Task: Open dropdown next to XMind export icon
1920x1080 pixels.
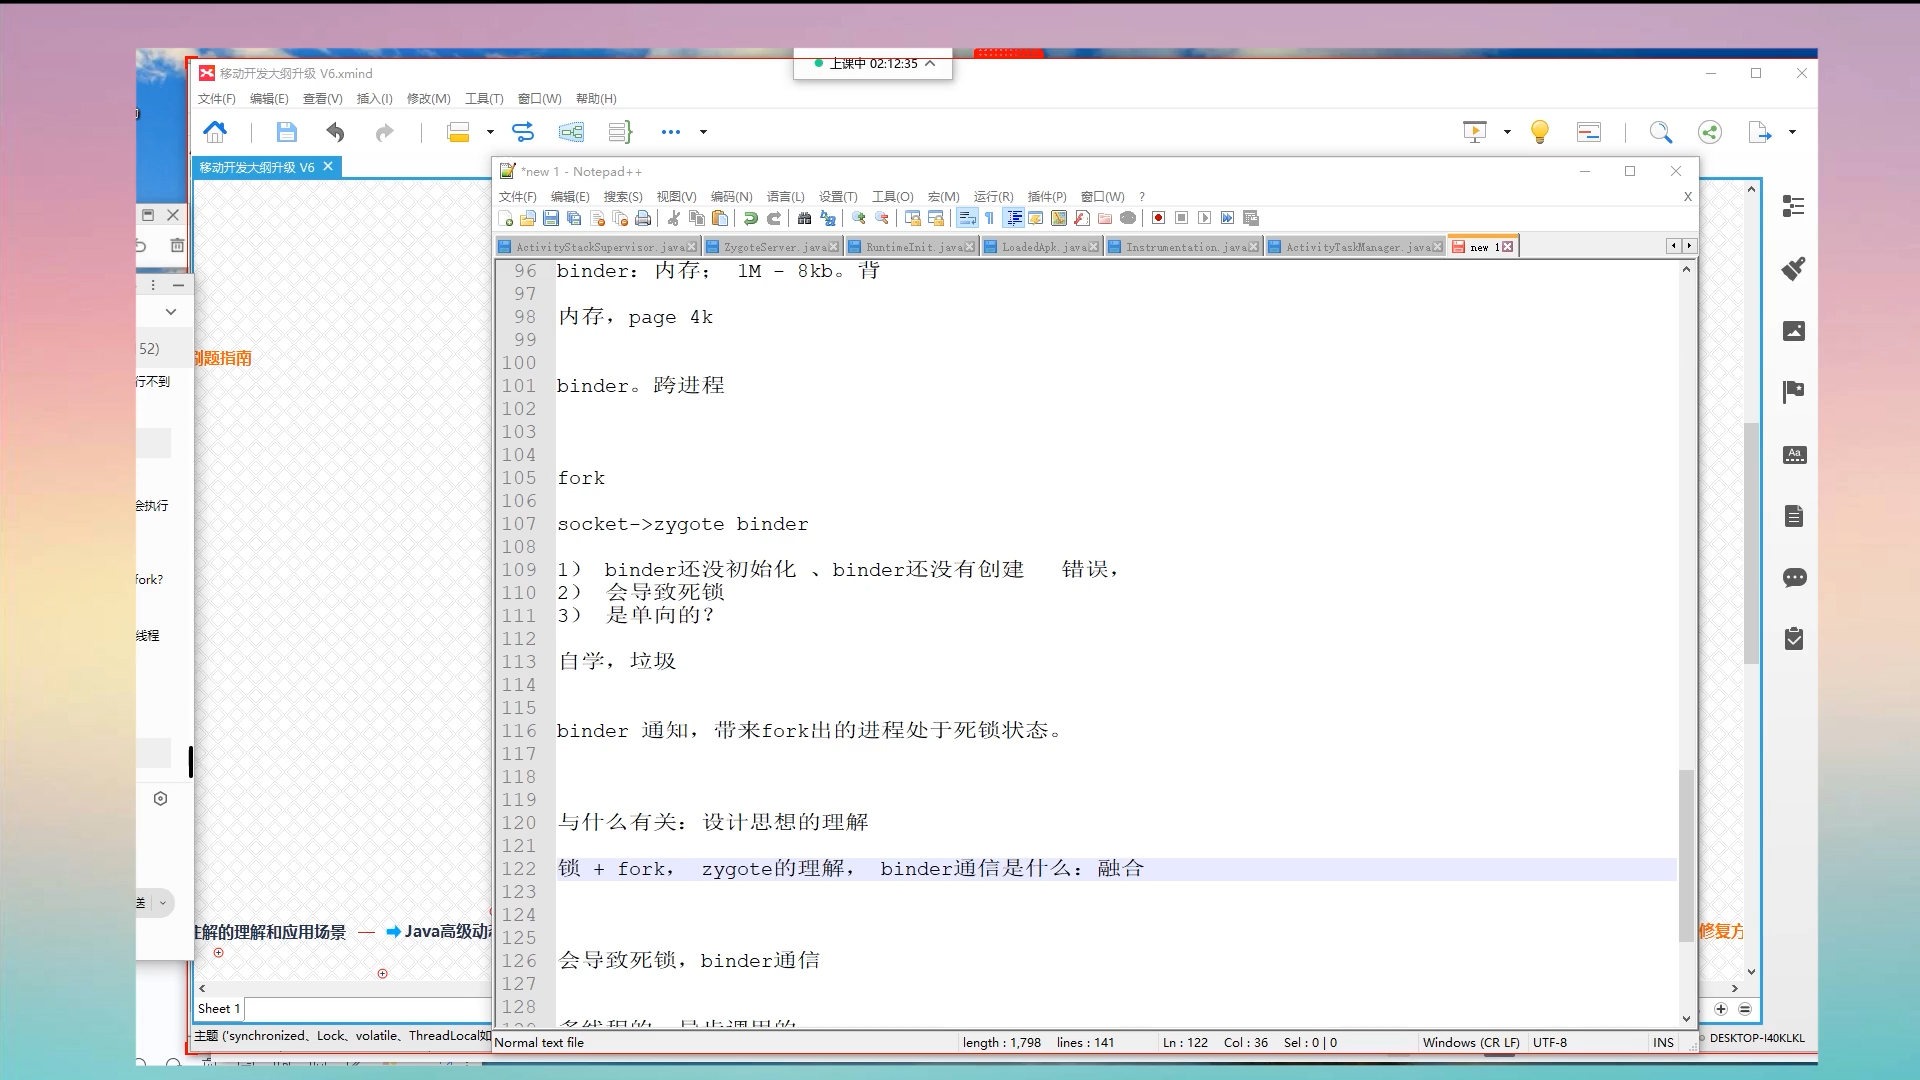Action: point(1792,132)
